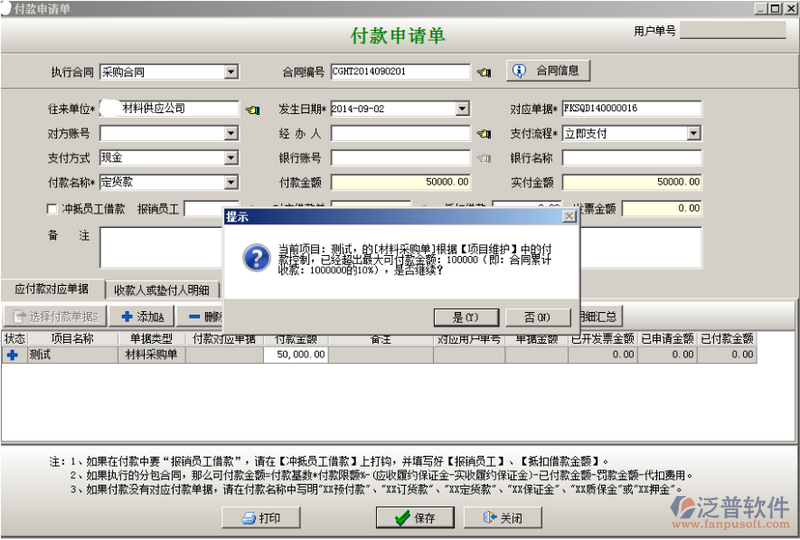This screenshot has height=540, width=800.
Task: Click the 用户单号 input field
Action: click(733, 31)
